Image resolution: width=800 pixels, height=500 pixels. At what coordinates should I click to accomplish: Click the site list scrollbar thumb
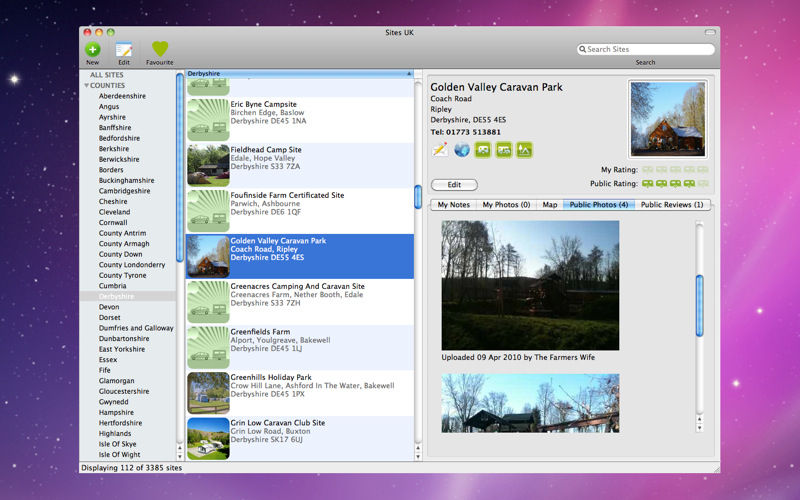tap(418, 197)
